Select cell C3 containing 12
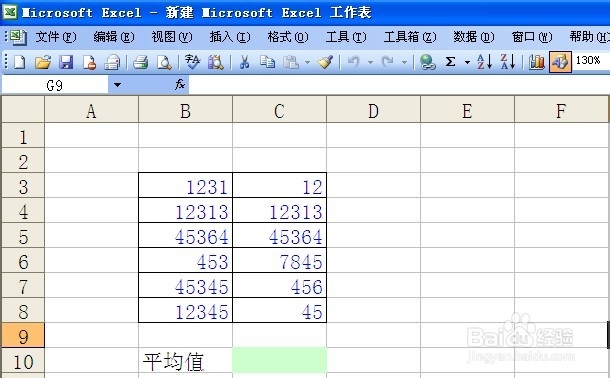Screen dimensions: 610x378 tap(279, 186)
